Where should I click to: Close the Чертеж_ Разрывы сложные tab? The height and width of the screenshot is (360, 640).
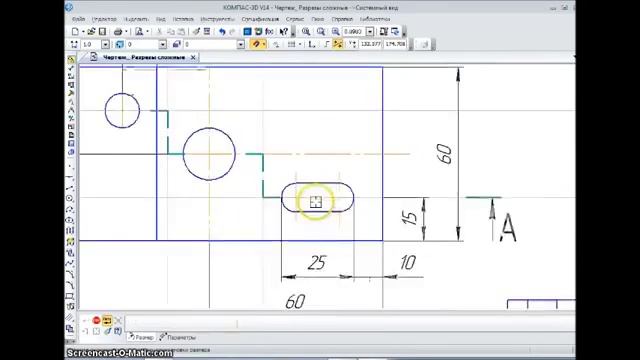click(x=193, y=57)
